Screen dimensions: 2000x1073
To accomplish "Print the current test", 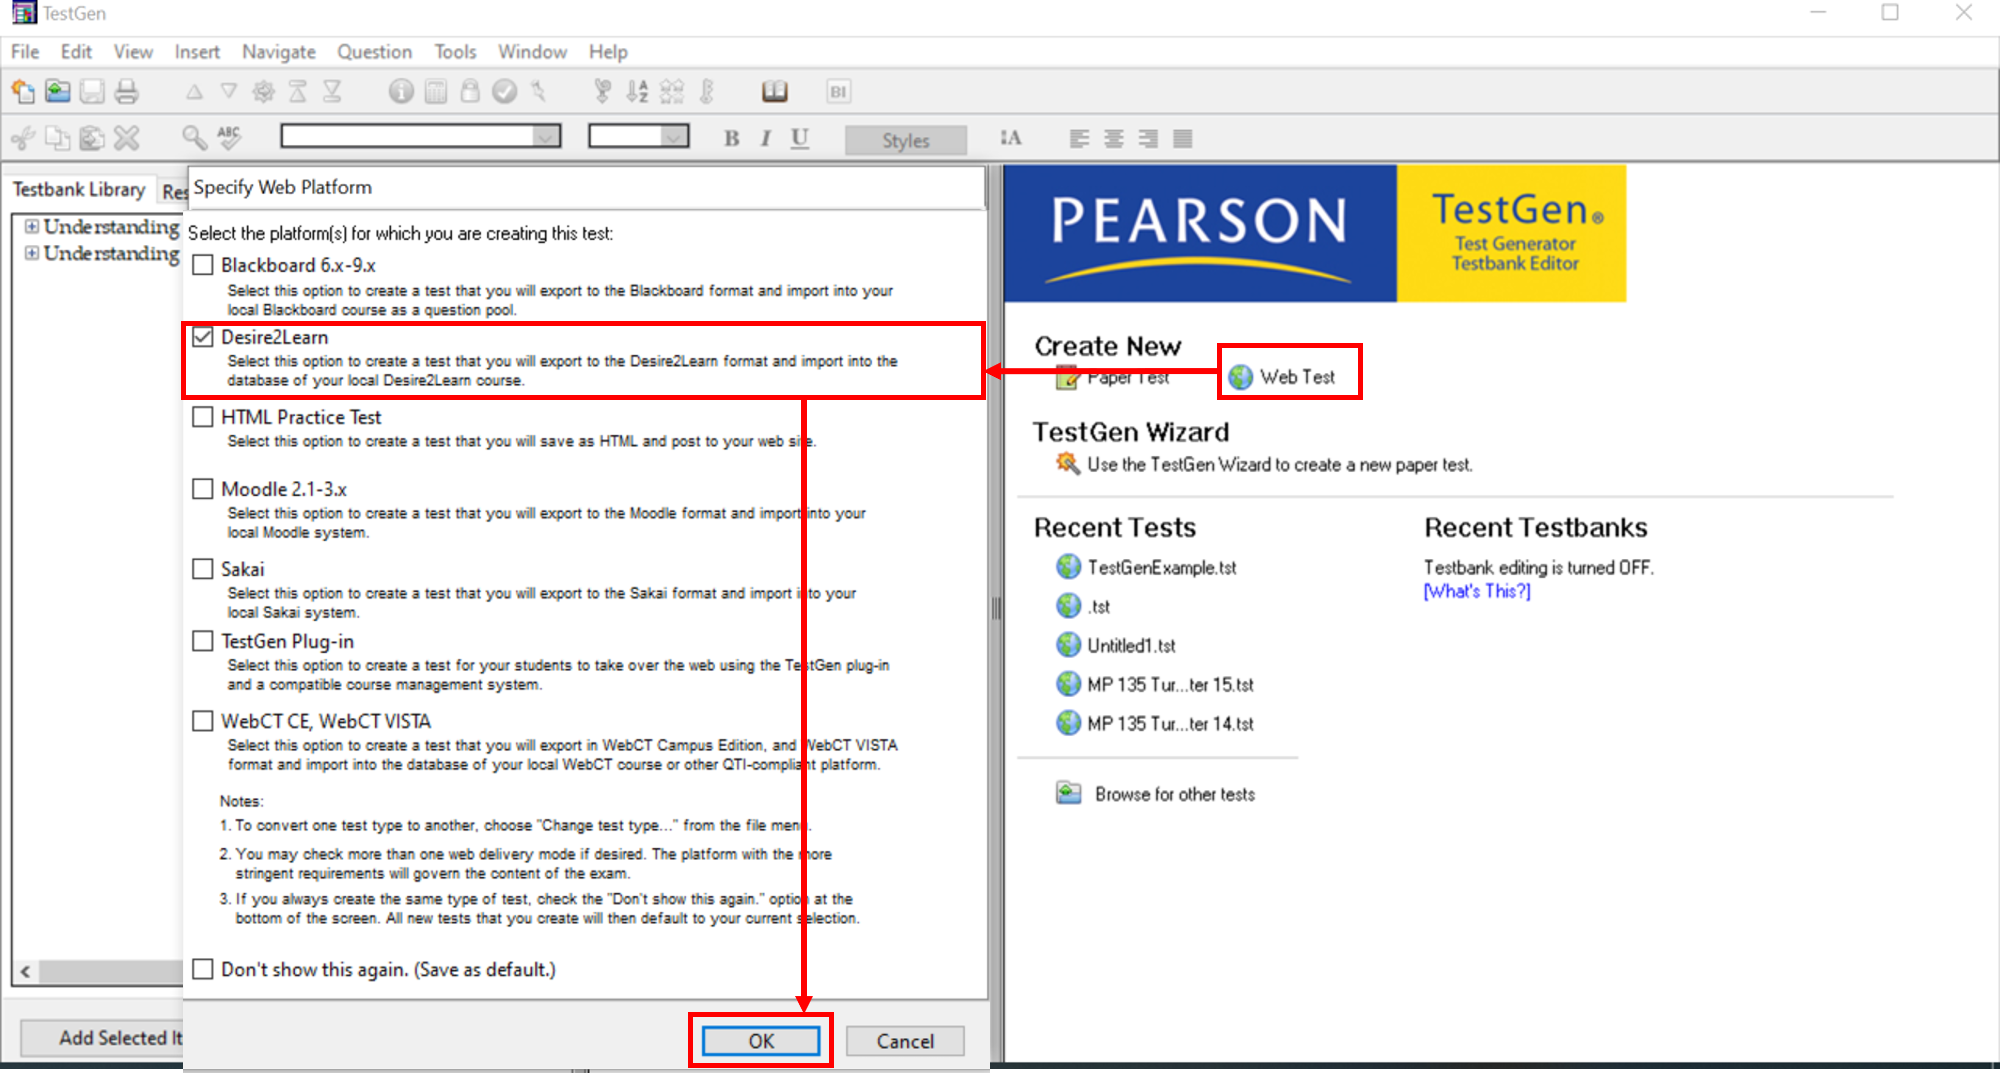I will (x=126, y=91).
